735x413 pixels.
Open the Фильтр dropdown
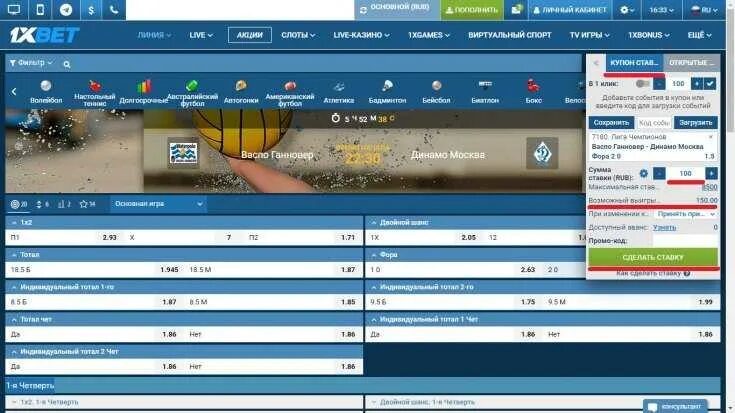point(31,62)
